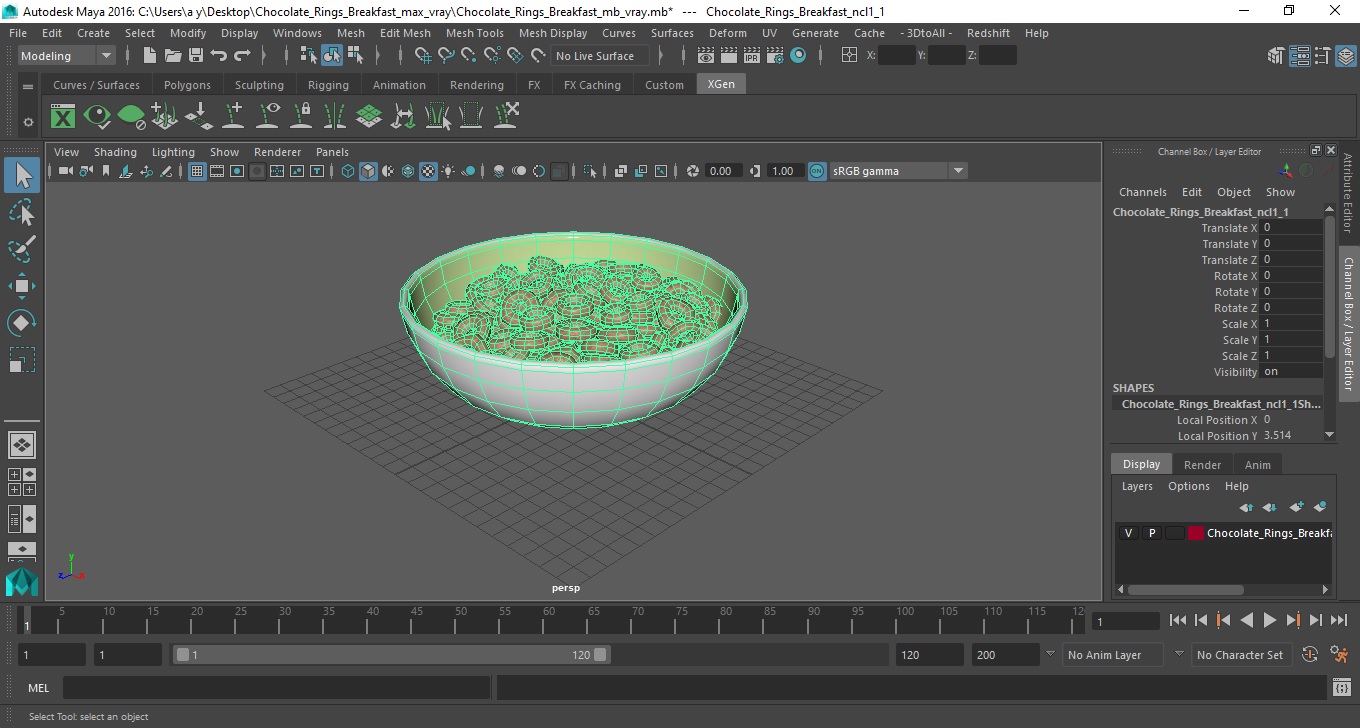
Task: Toggle the viewport grid display
Action: [197, 171]
